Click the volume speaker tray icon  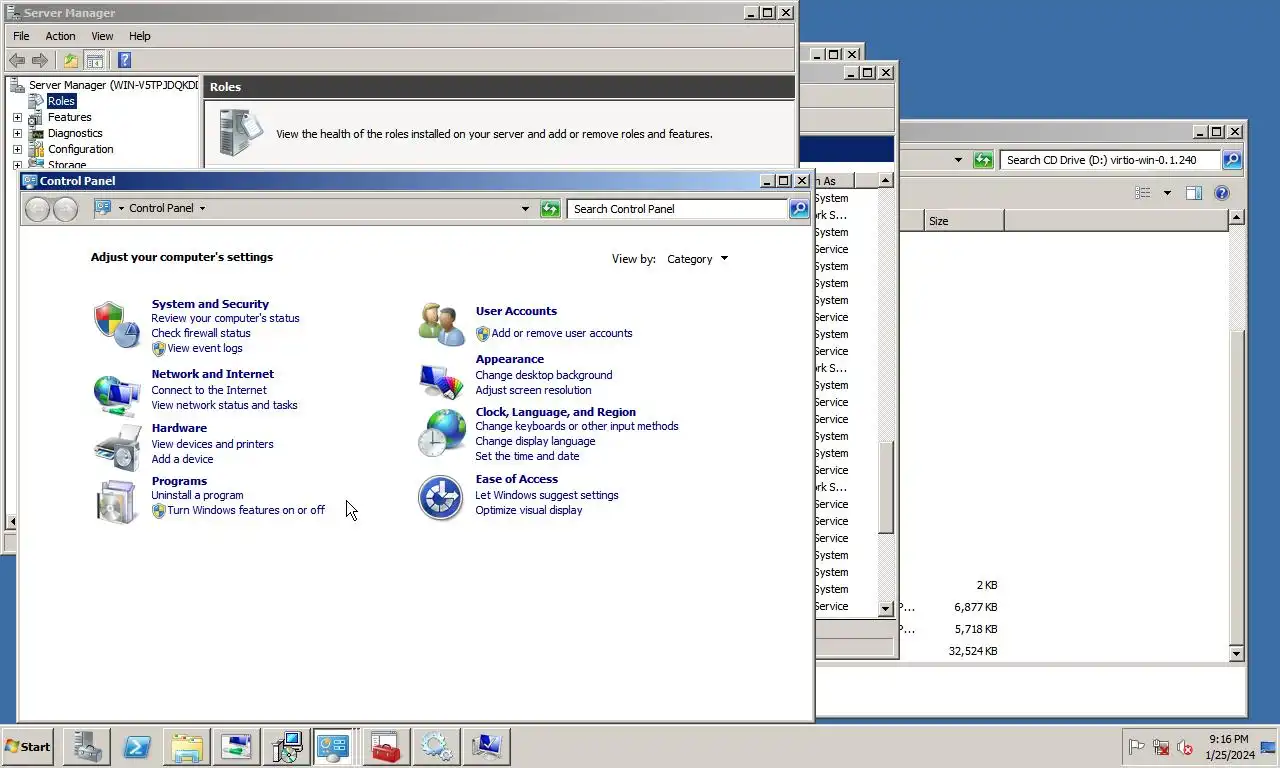click(x=1185, y=747)
